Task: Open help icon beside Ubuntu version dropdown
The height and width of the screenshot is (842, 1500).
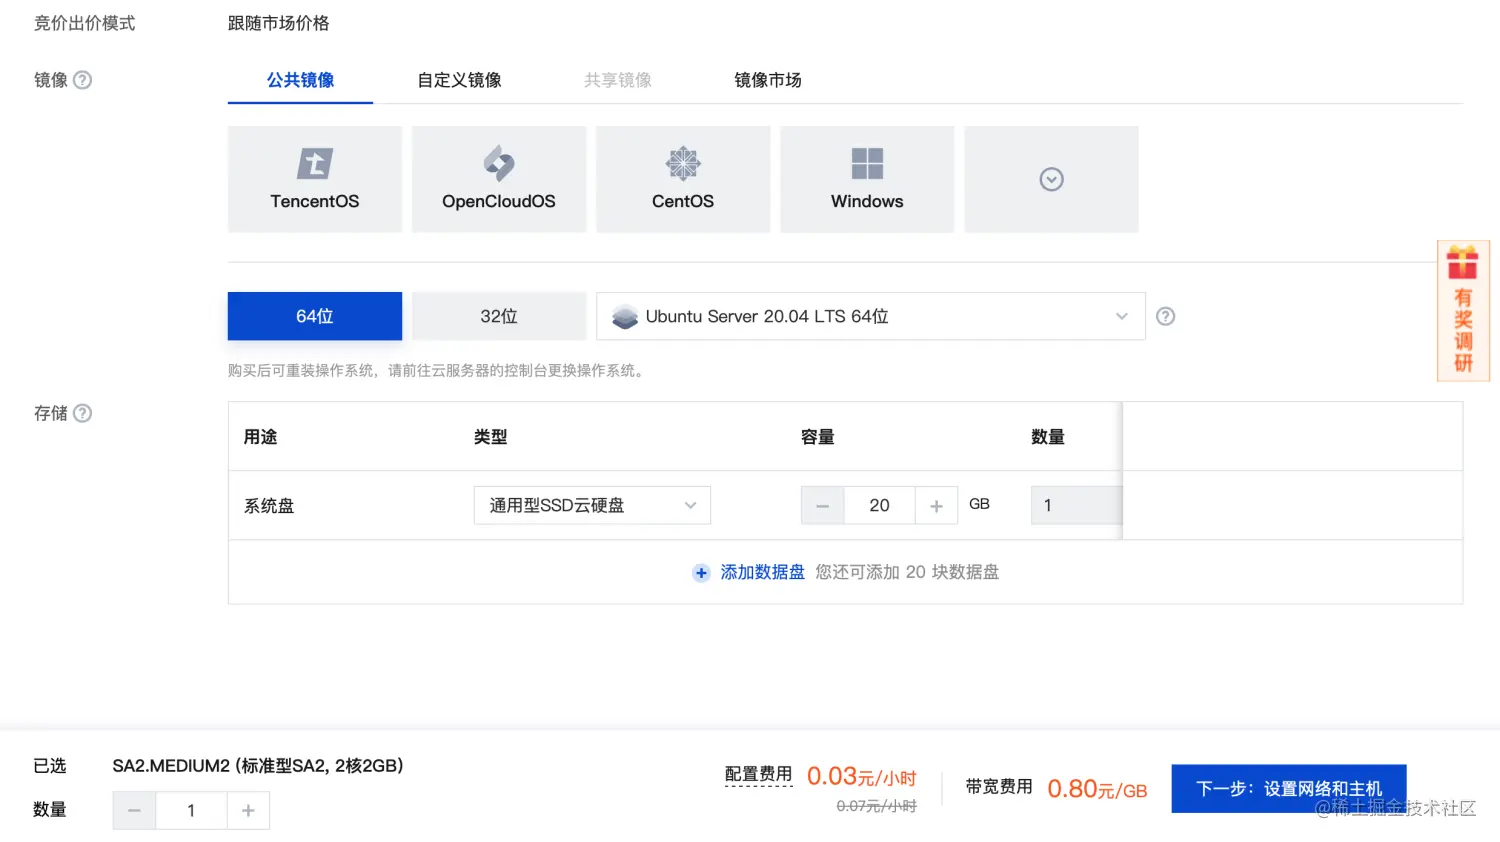Action: click(1165, 316)
